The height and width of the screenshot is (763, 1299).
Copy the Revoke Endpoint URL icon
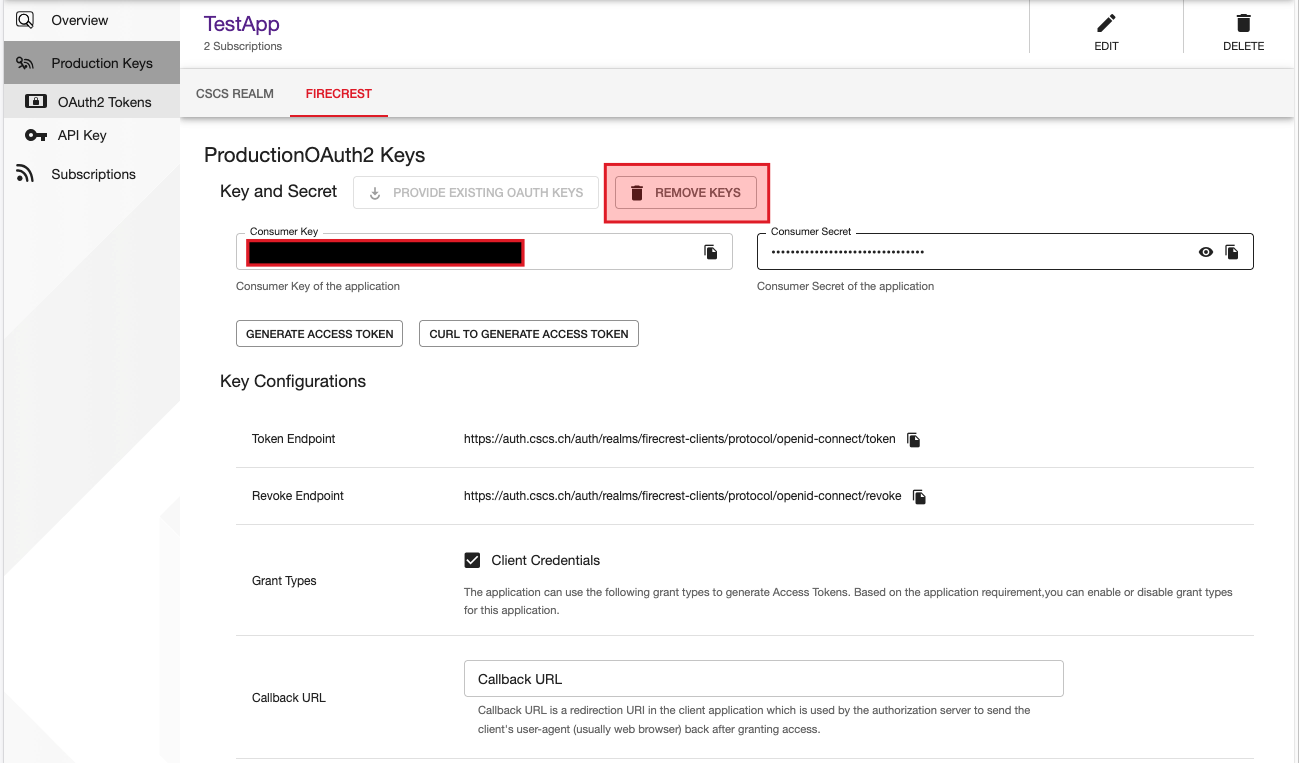point(919,495)
